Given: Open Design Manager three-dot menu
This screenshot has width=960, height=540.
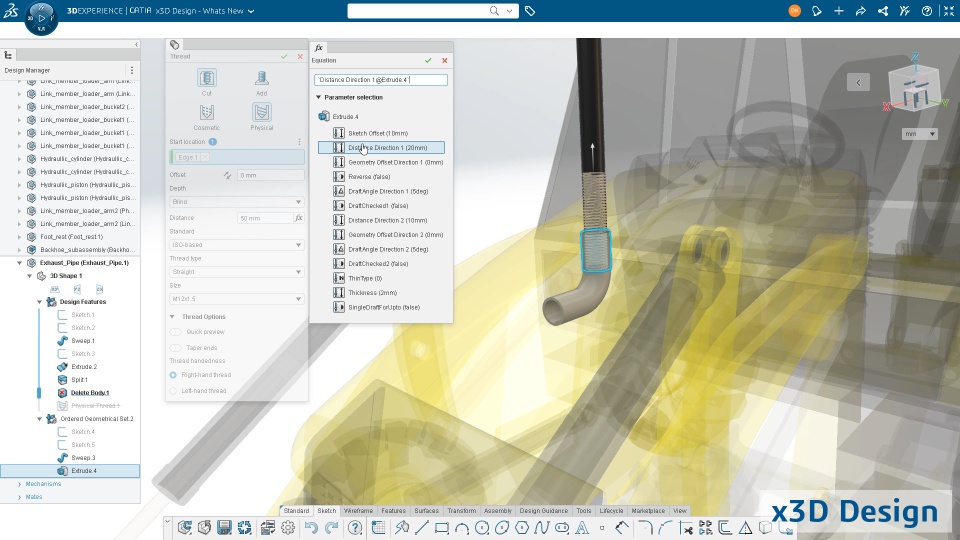Looking at the screenshot, I should click(x=132, y=70).
